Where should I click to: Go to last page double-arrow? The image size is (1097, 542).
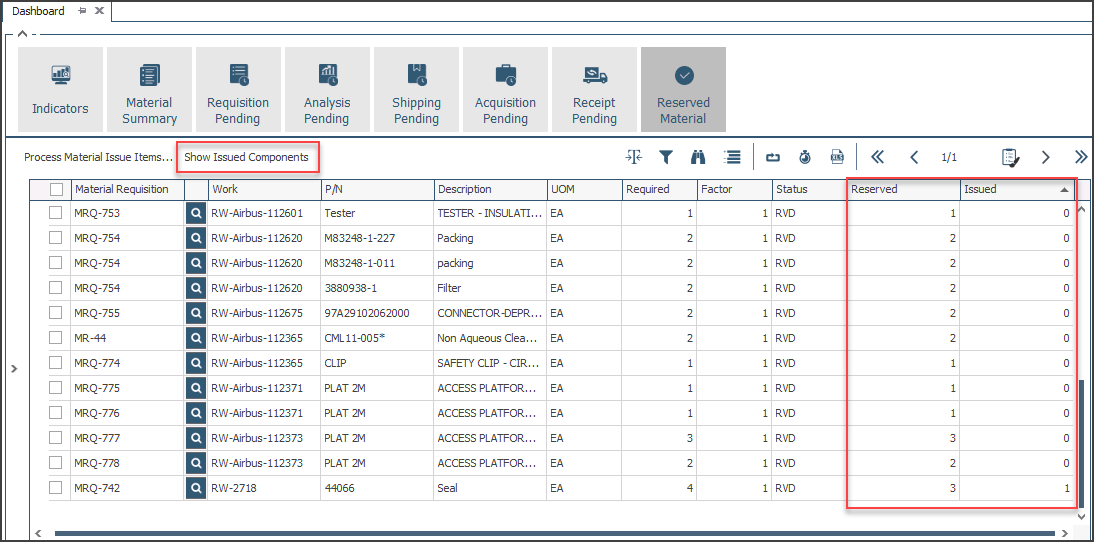click(1081, 157)
